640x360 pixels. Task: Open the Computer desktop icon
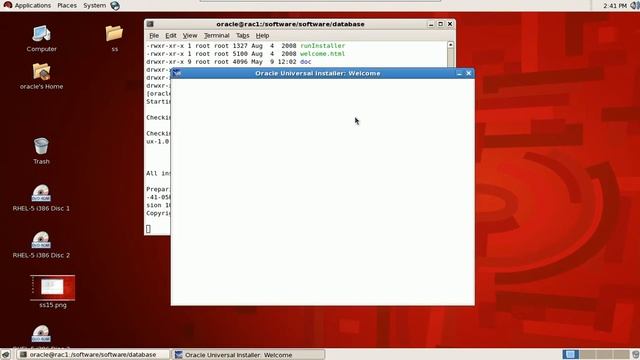tap(41, 38)
